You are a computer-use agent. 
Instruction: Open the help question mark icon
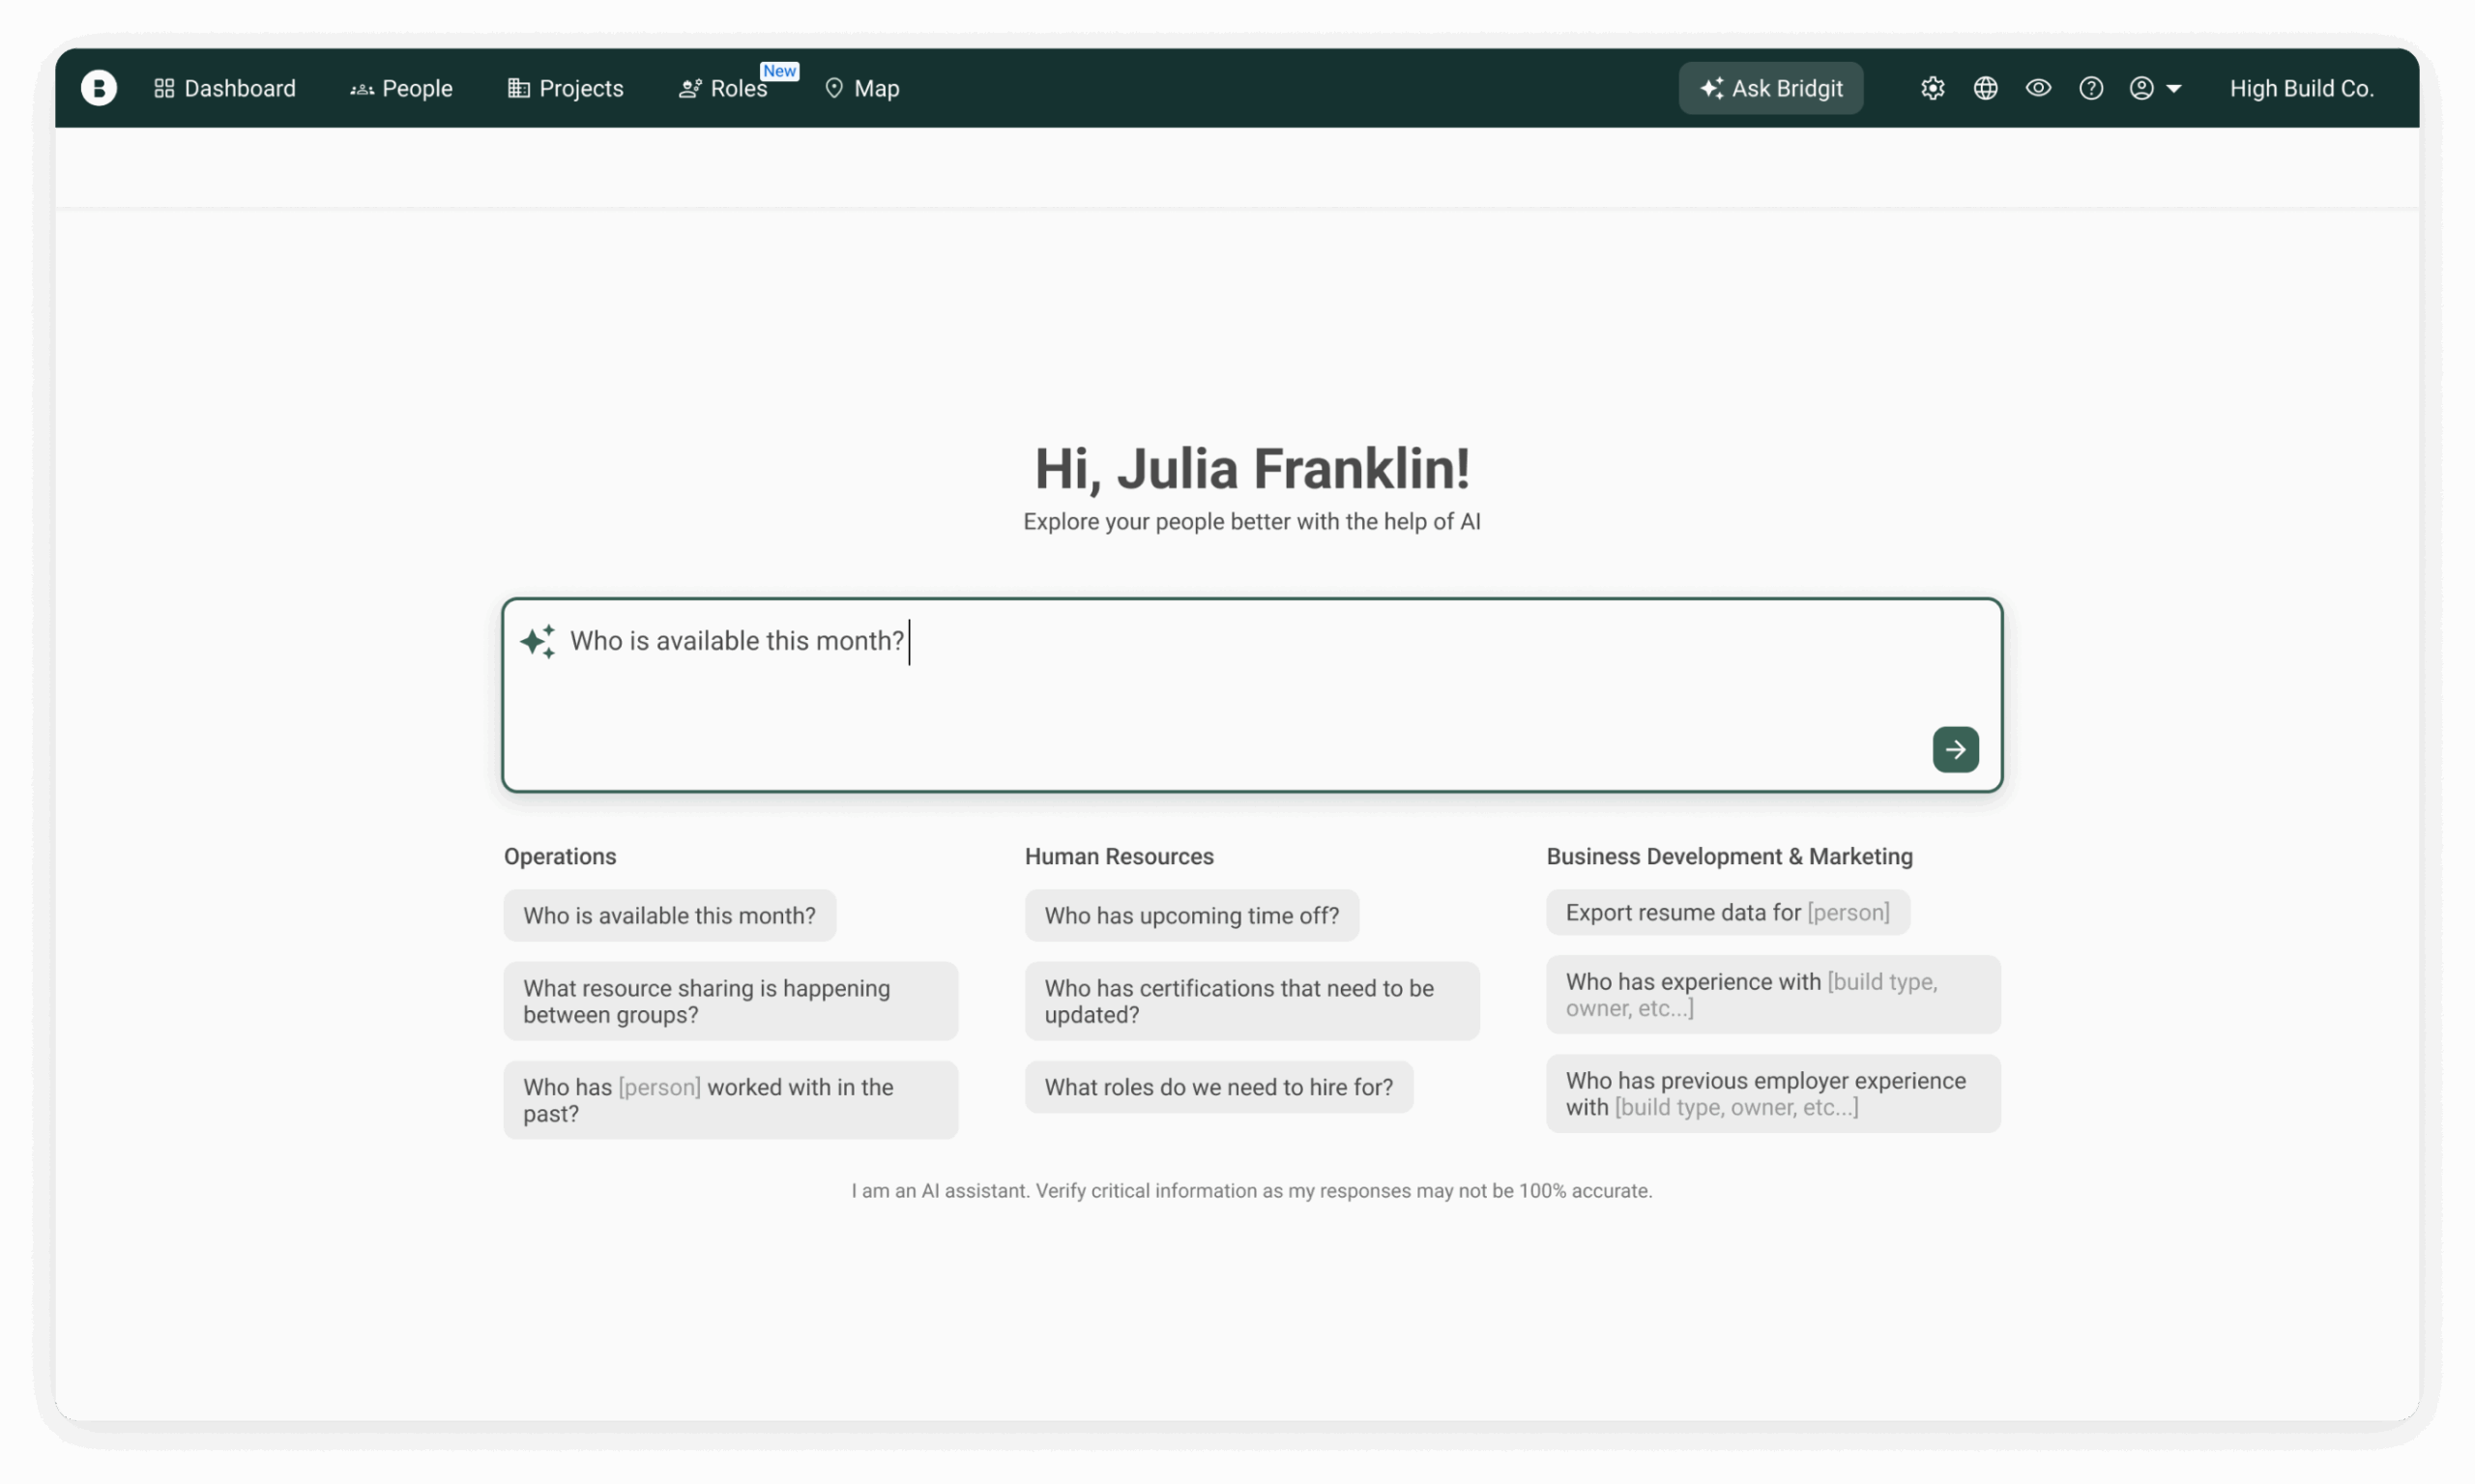(x=2090, y=88)
